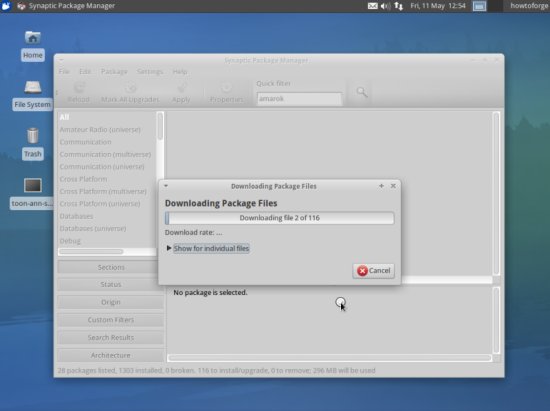Click the search magnifier icon in the toolbar
550x411 pixels.
tap(362, 92)
